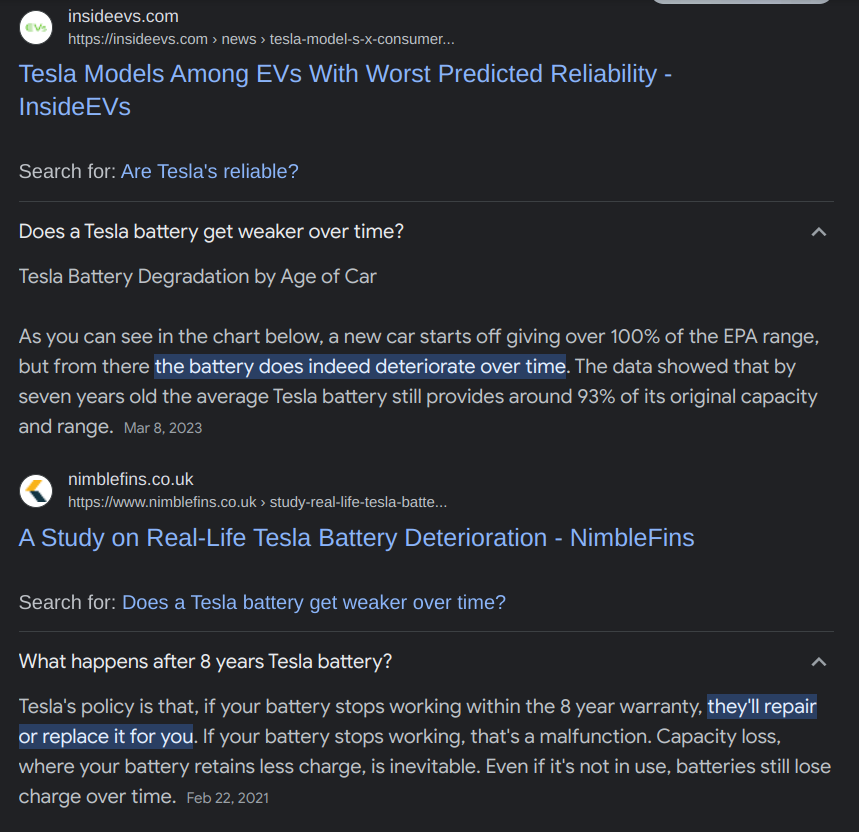Click the nimblefins.co.uk study URL breadcrumb
The image size is (859, 832).
257,502
